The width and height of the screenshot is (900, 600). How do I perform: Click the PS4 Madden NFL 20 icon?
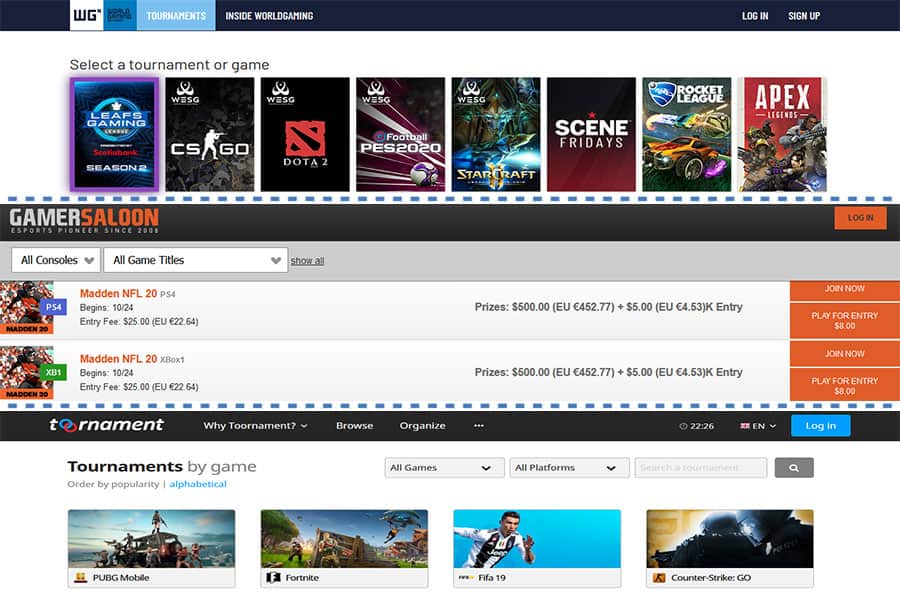tap(27, 307)
